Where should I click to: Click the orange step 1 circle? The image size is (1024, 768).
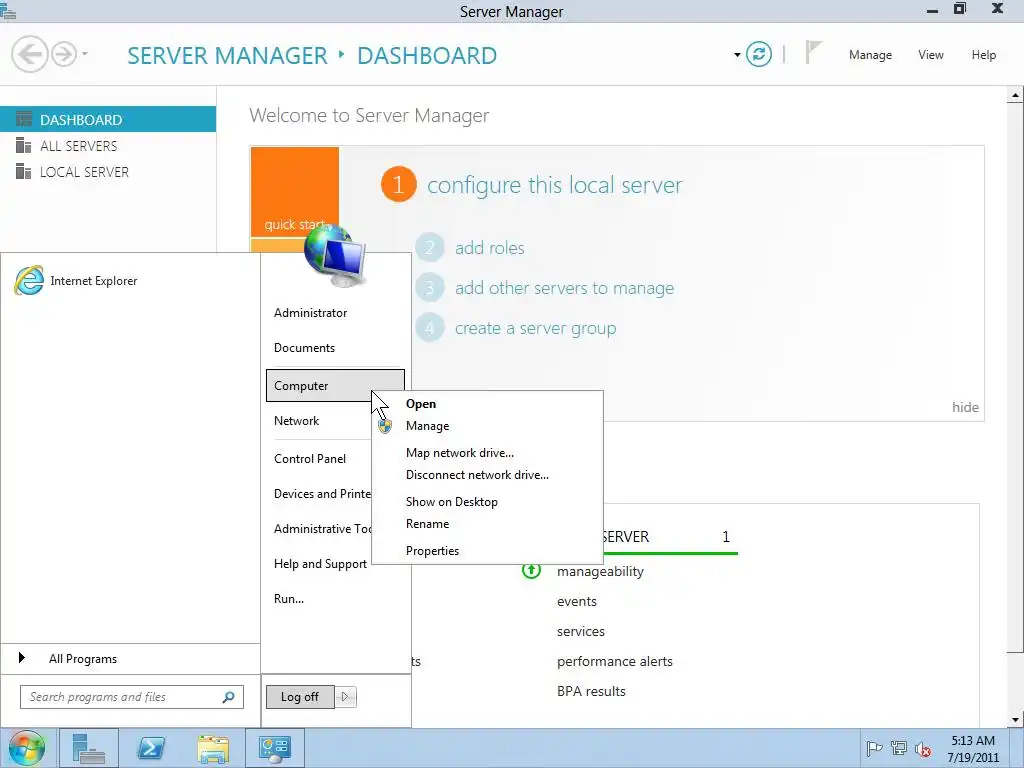click(x=398, y=184)
